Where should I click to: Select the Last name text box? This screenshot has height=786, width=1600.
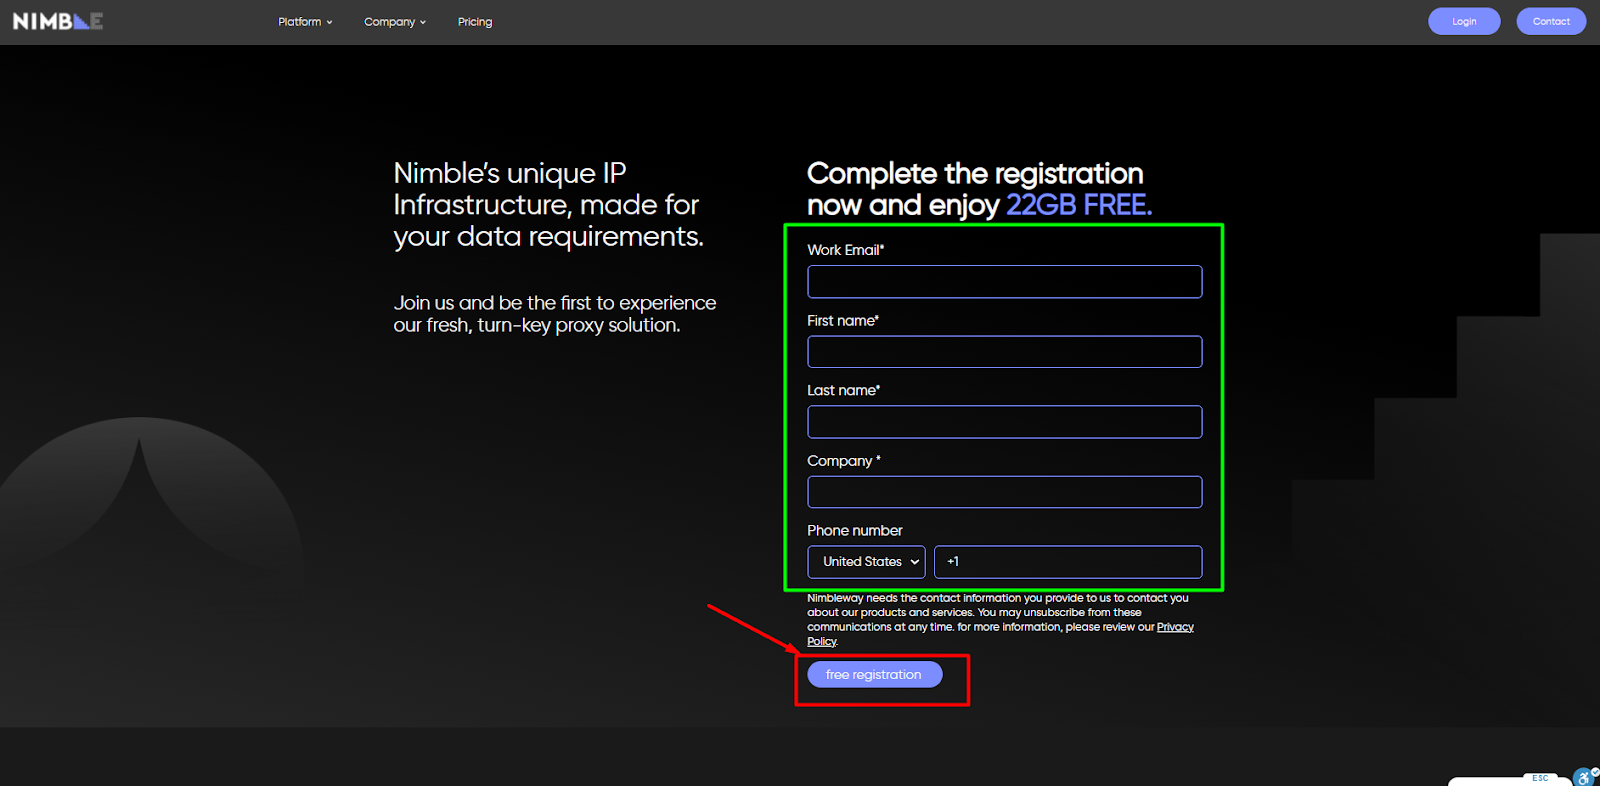tap(1004, 422)
